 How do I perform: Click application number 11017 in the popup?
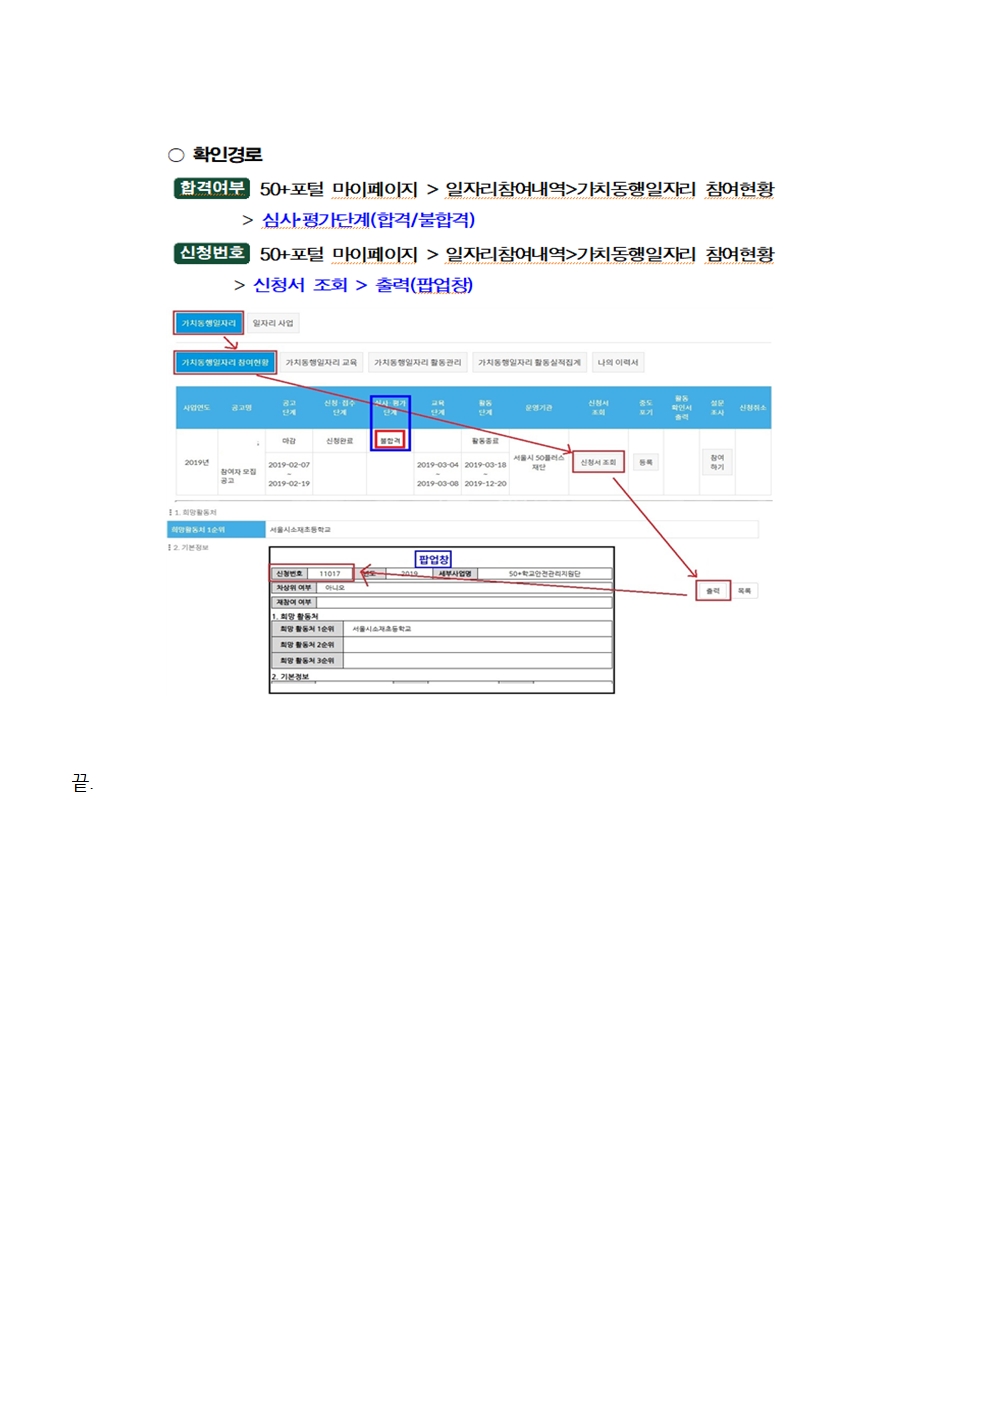pos(330,573)
